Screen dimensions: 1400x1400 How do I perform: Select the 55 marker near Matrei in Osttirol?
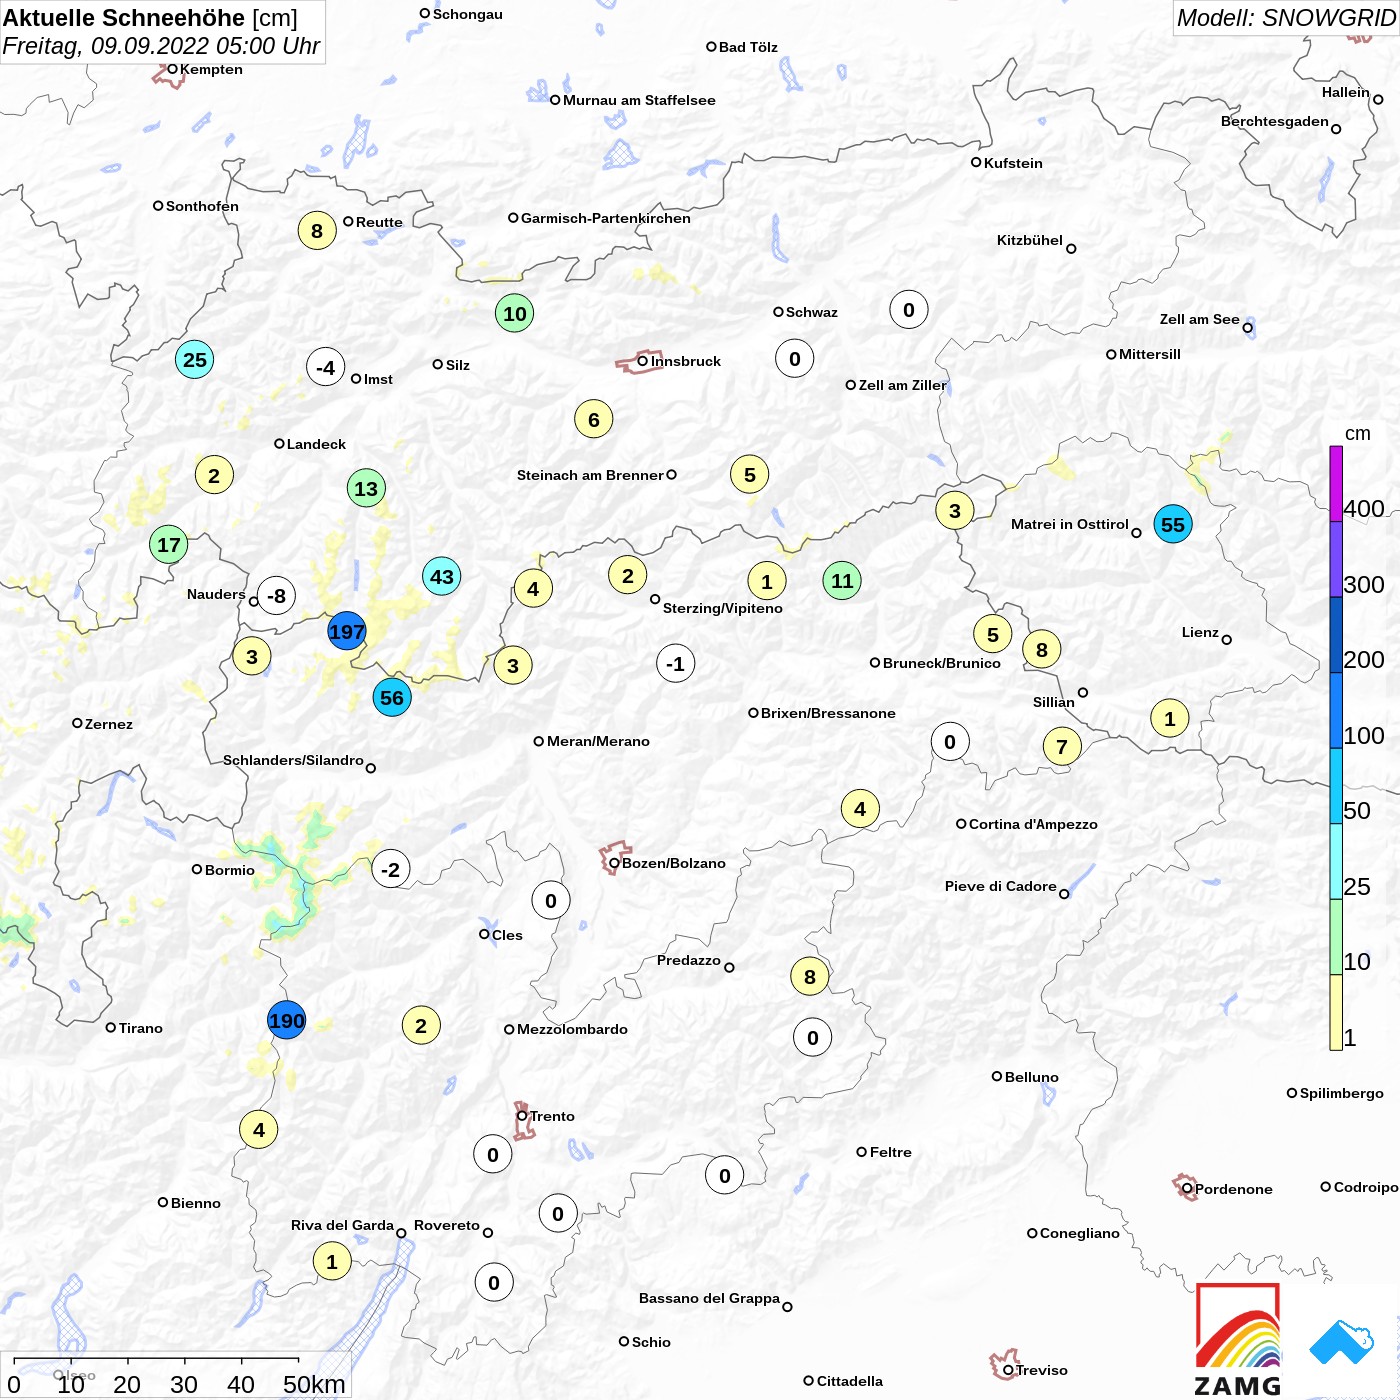click(1173, 524)
